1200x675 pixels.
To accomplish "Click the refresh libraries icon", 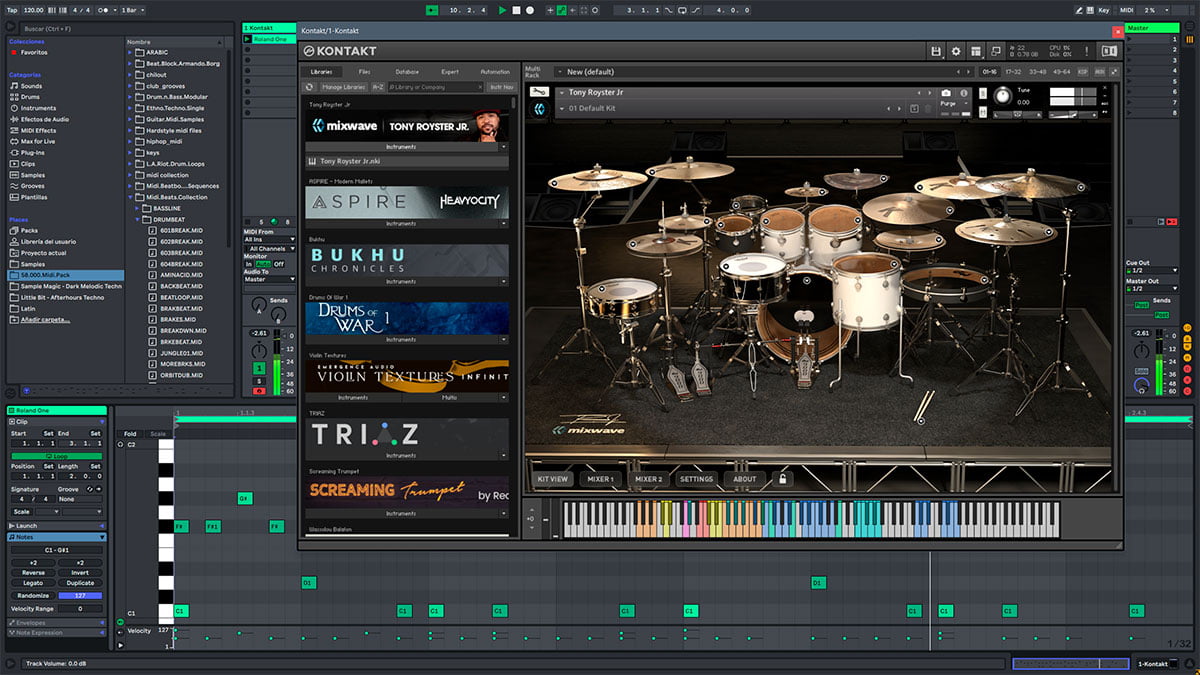I will tap(310, 87).
